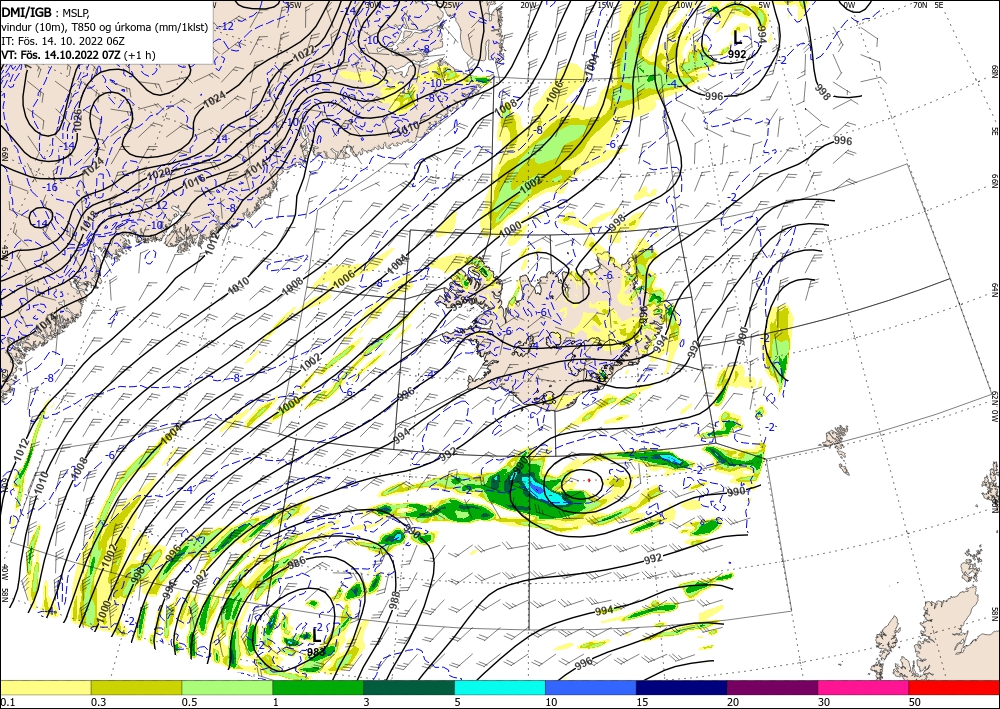Image resolution: width=1000 pixels, height=709 pixels.
Task: Click the 986 isobar label near the southern low
Action: click(297, 562)
